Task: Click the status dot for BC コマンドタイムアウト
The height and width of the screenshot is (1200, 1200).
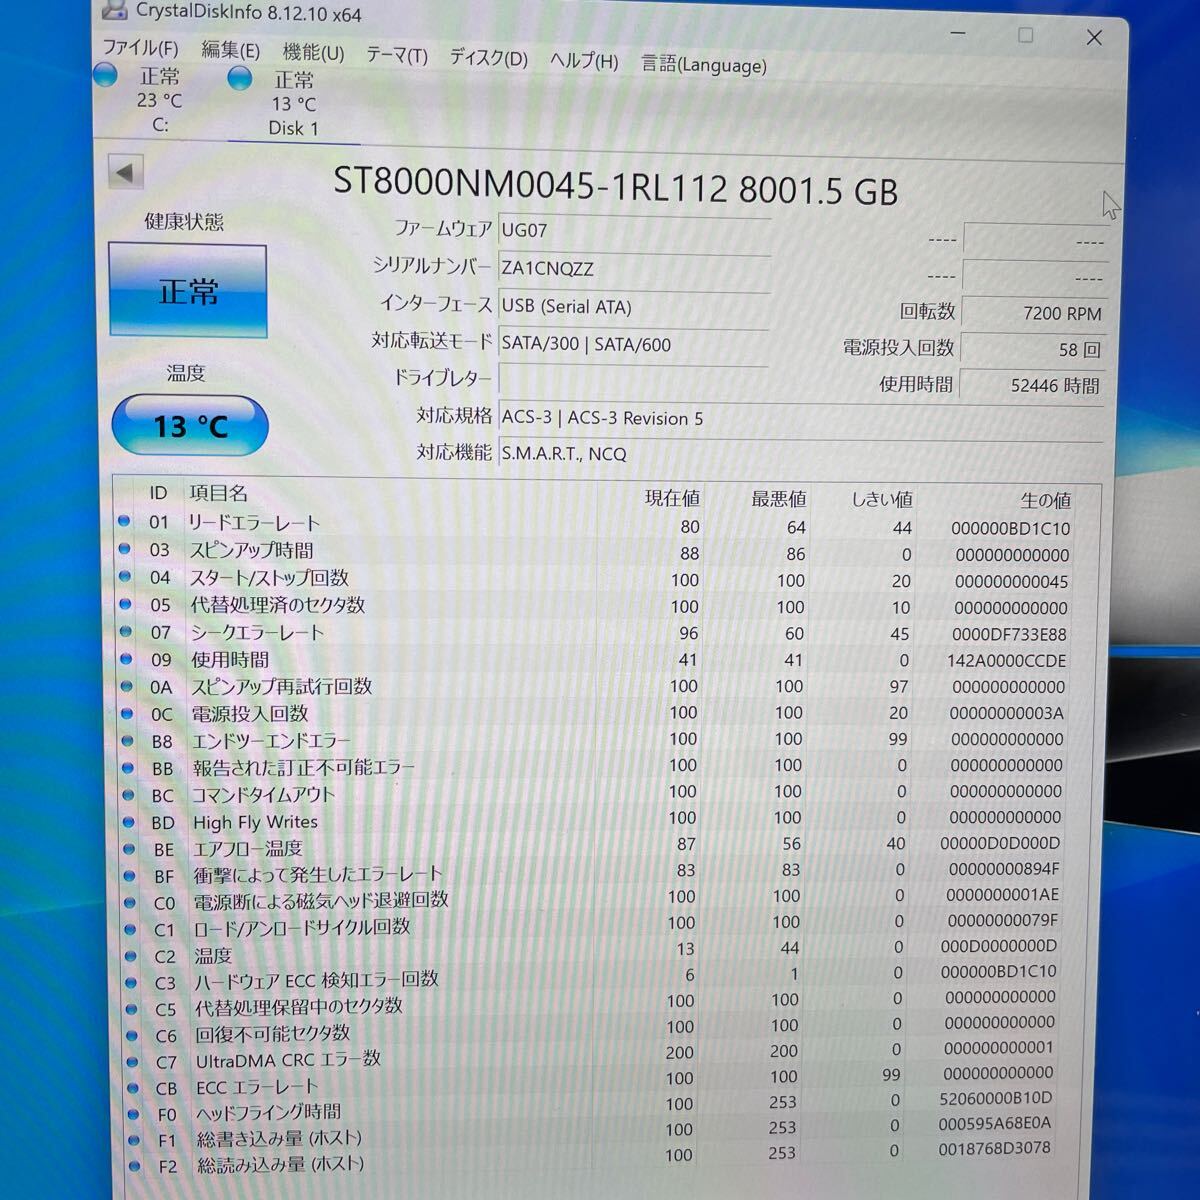Action: [128, 794]
